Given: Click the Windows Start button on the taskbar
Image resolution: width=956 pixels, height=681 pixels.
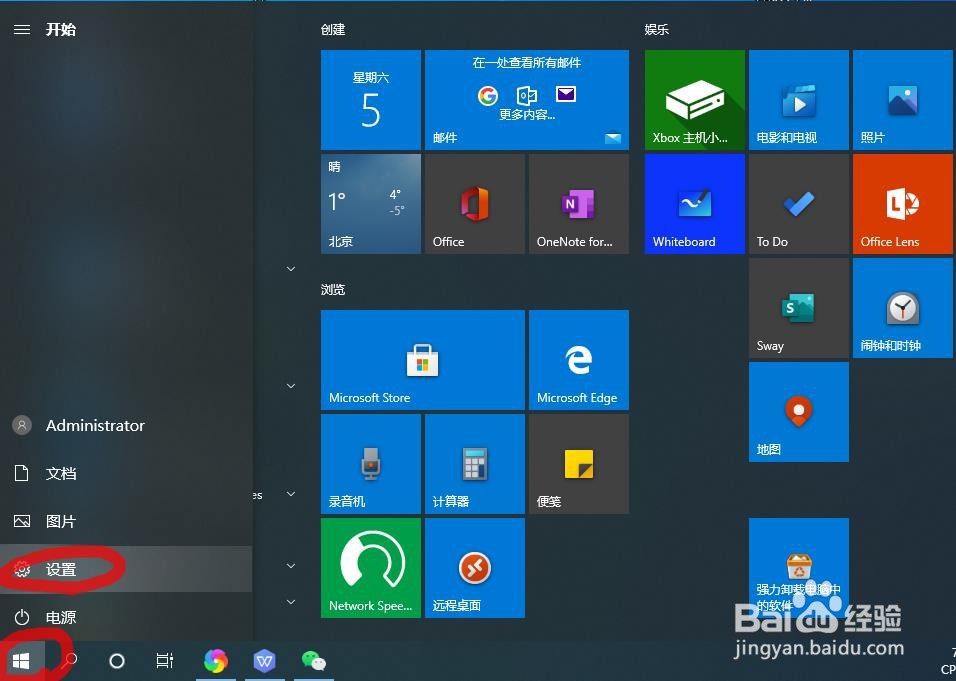Looking at the screenshot, I should 21,660.
